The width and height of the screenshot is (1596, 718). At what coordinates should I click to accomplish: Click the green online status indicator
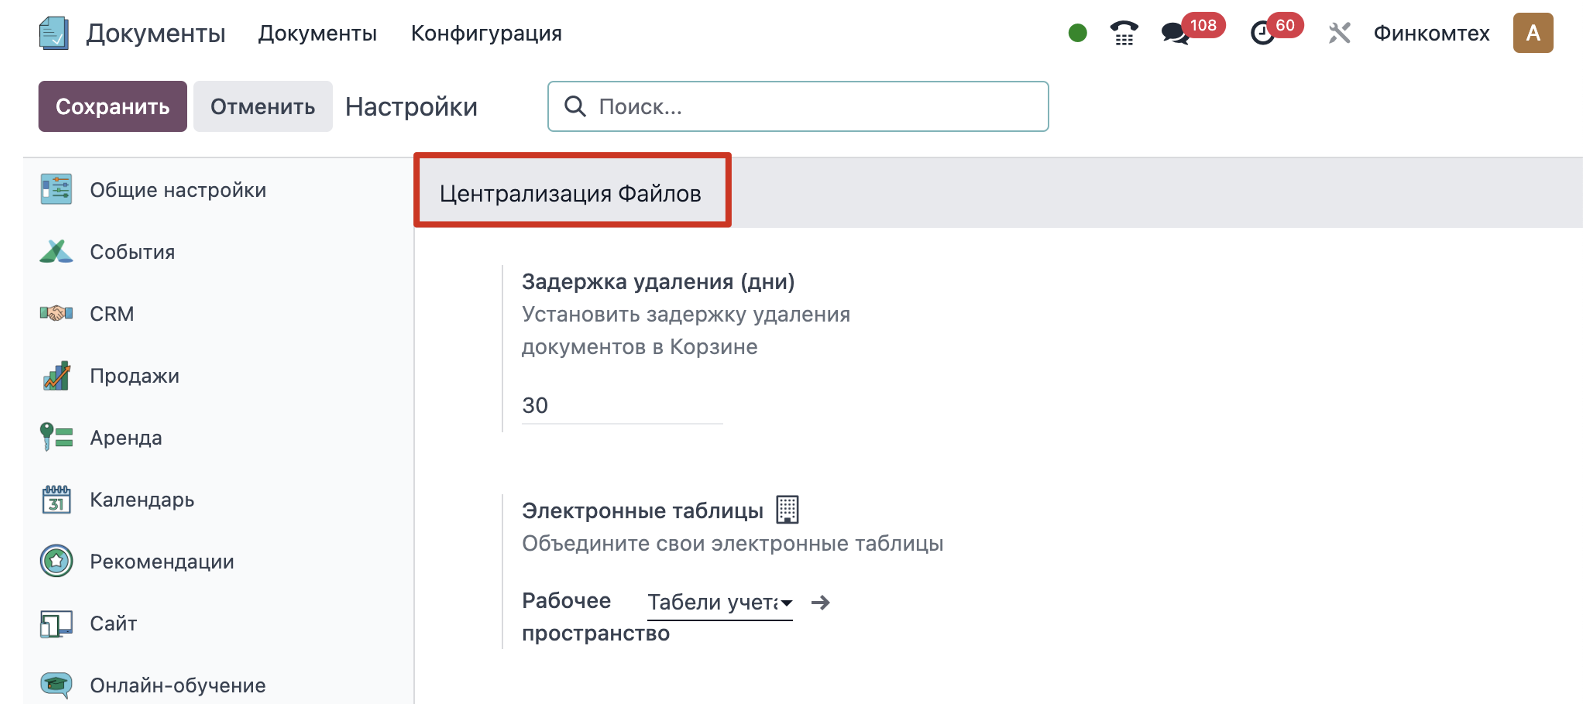point(1077,33)
